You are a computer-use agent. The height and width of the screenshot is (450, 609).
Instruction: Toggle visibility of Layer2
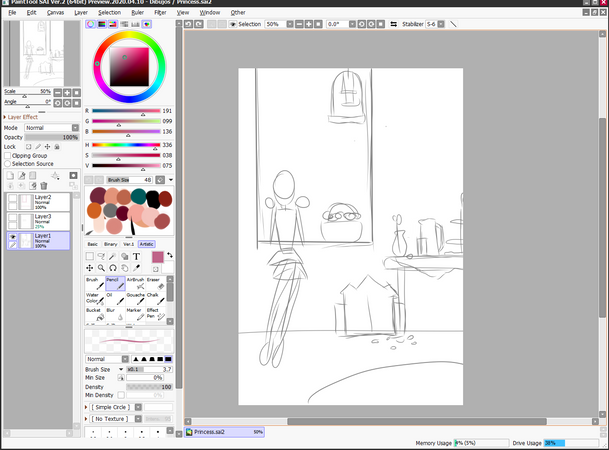click(12, 198)
